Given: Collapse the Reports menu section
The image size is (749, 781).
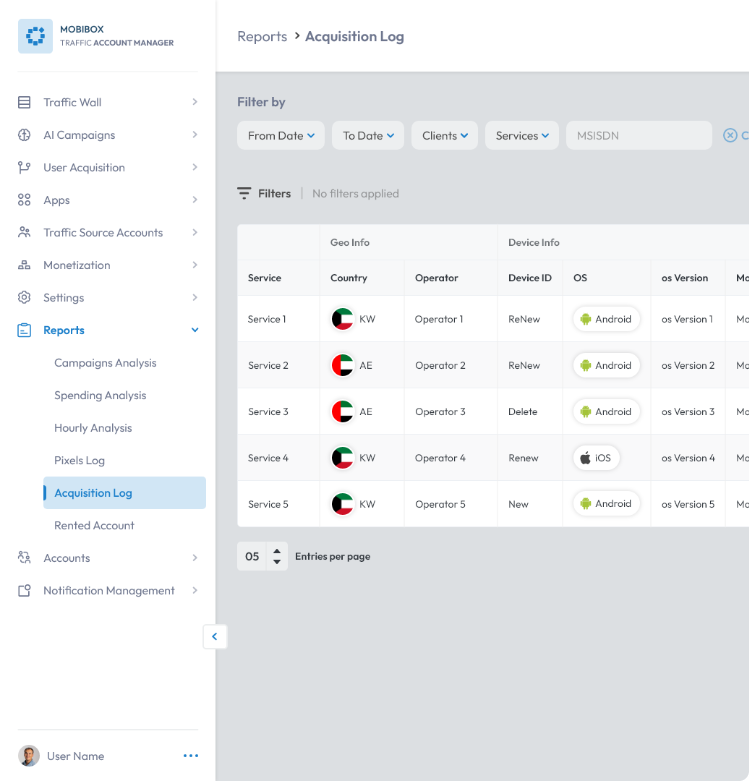Looking at the screenshot, I should coord(195,330).
